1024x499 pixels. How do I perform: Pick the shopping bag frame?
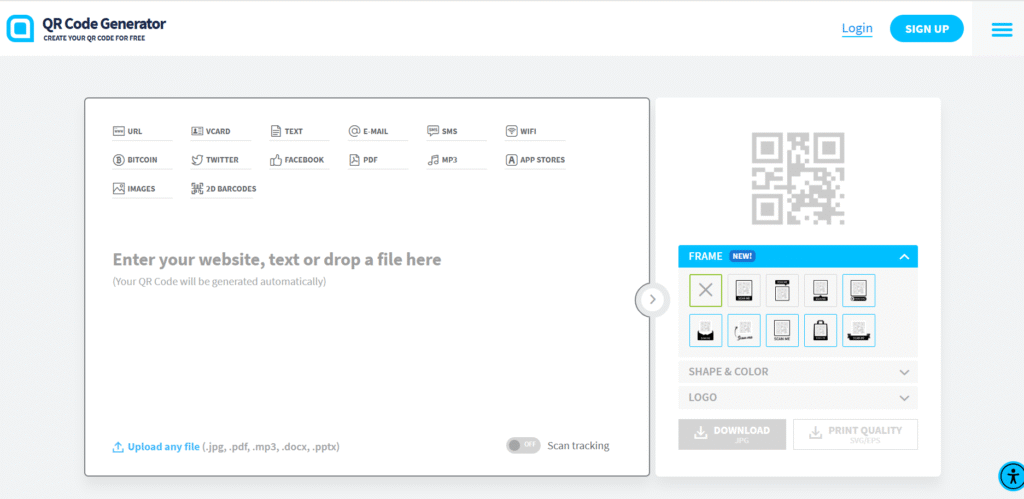click(x=820, y=330)
